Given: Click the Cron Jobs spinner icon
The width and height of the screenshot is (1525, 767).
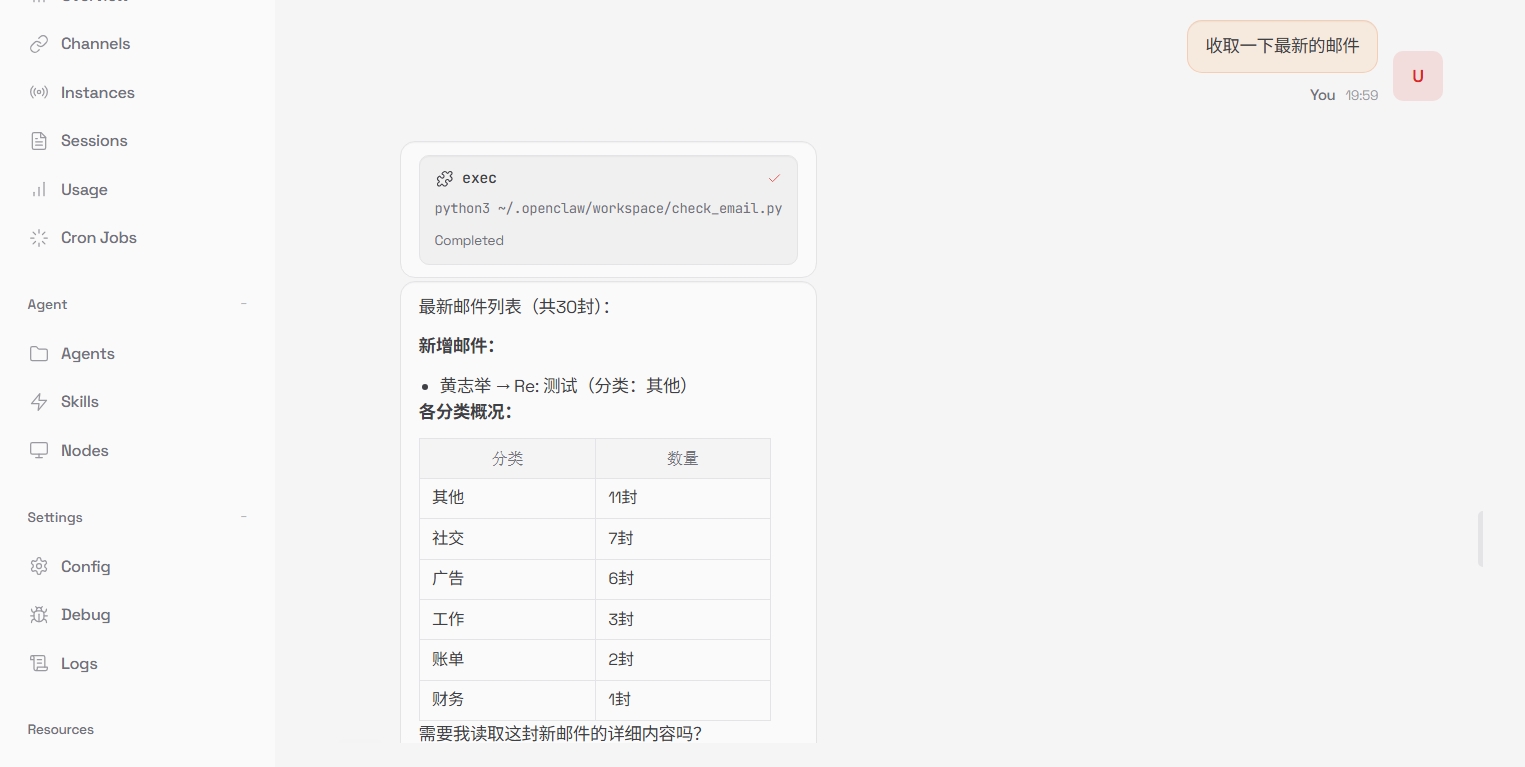Looking at the screenshot, I should pos(39,238).
